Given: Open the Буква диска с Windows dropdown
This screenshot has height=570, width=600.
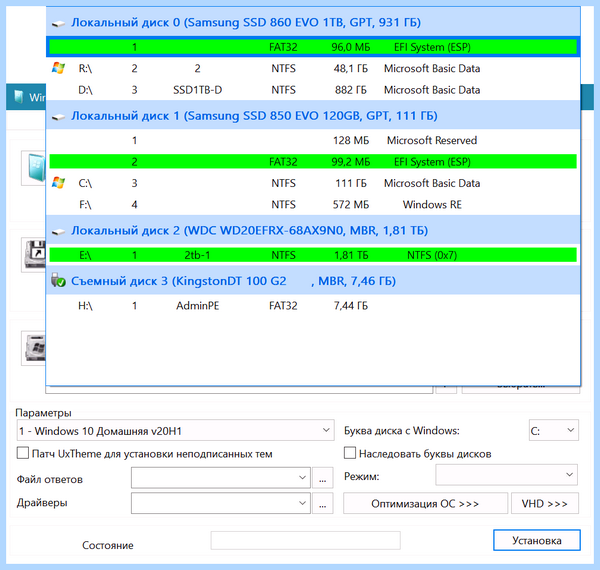Looking at the screenshot, I should pyautogui.click(x=554, y=430).
